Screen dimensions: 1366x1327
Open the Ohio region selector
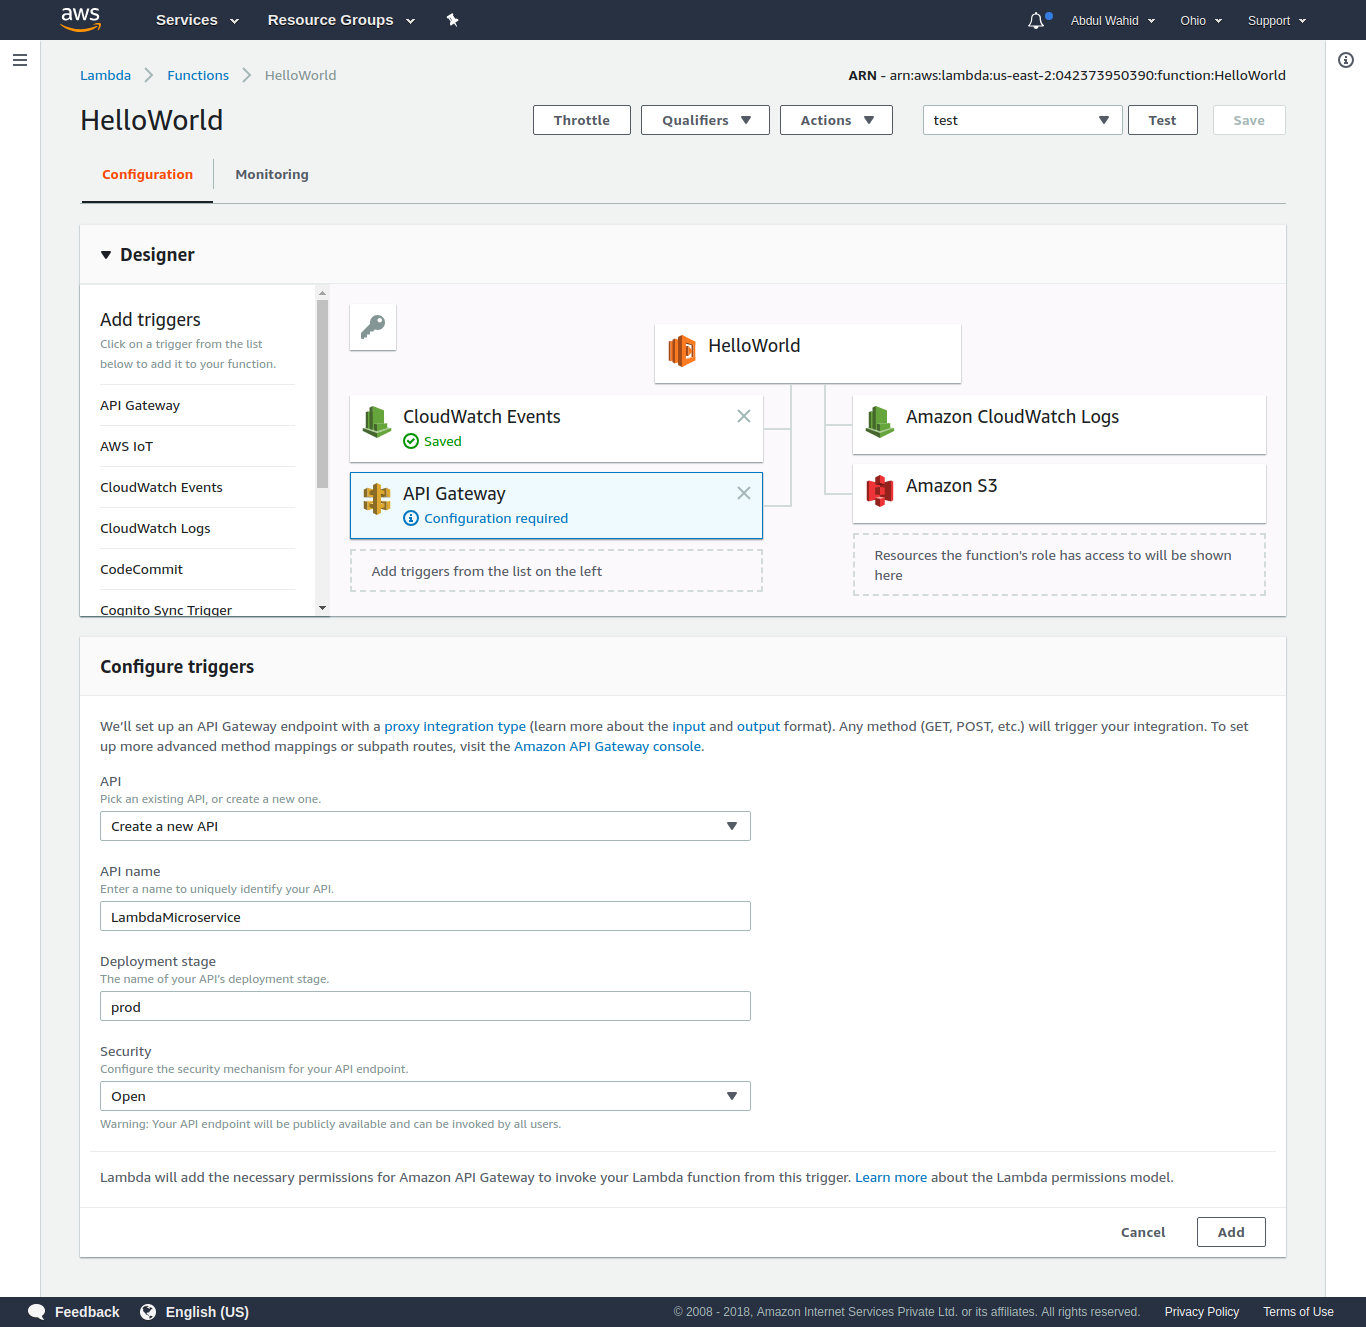[x=1201, y=21]
